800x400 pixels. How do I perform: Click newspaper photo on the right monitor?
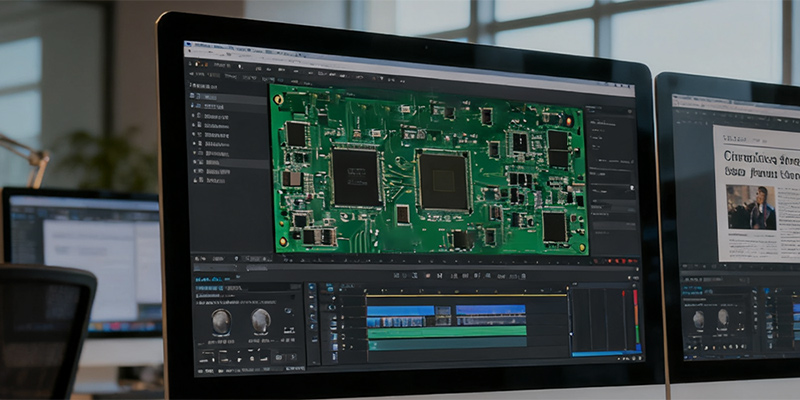click(750, 207)
